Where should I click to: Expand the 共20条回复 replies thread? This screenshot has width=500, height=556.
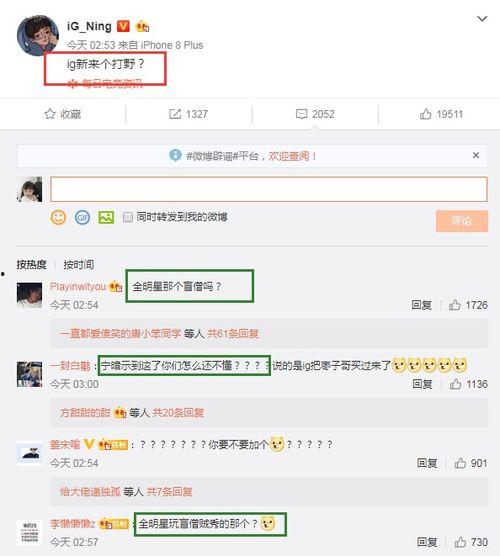coord(178,413)
